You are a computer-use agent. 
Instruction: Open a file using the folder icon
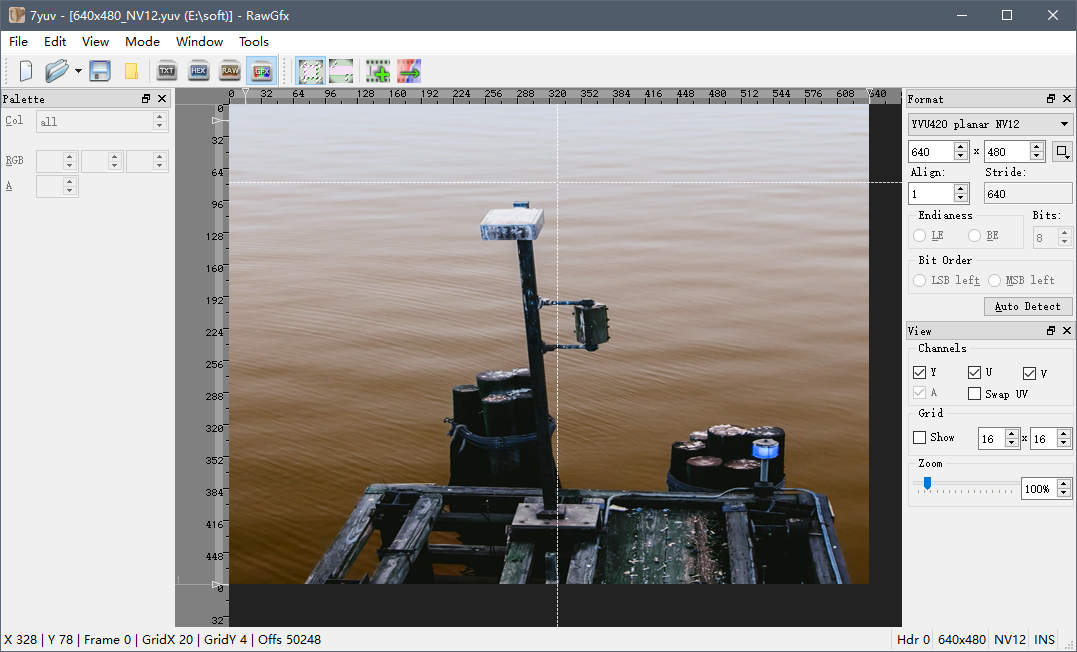point(55,70)
